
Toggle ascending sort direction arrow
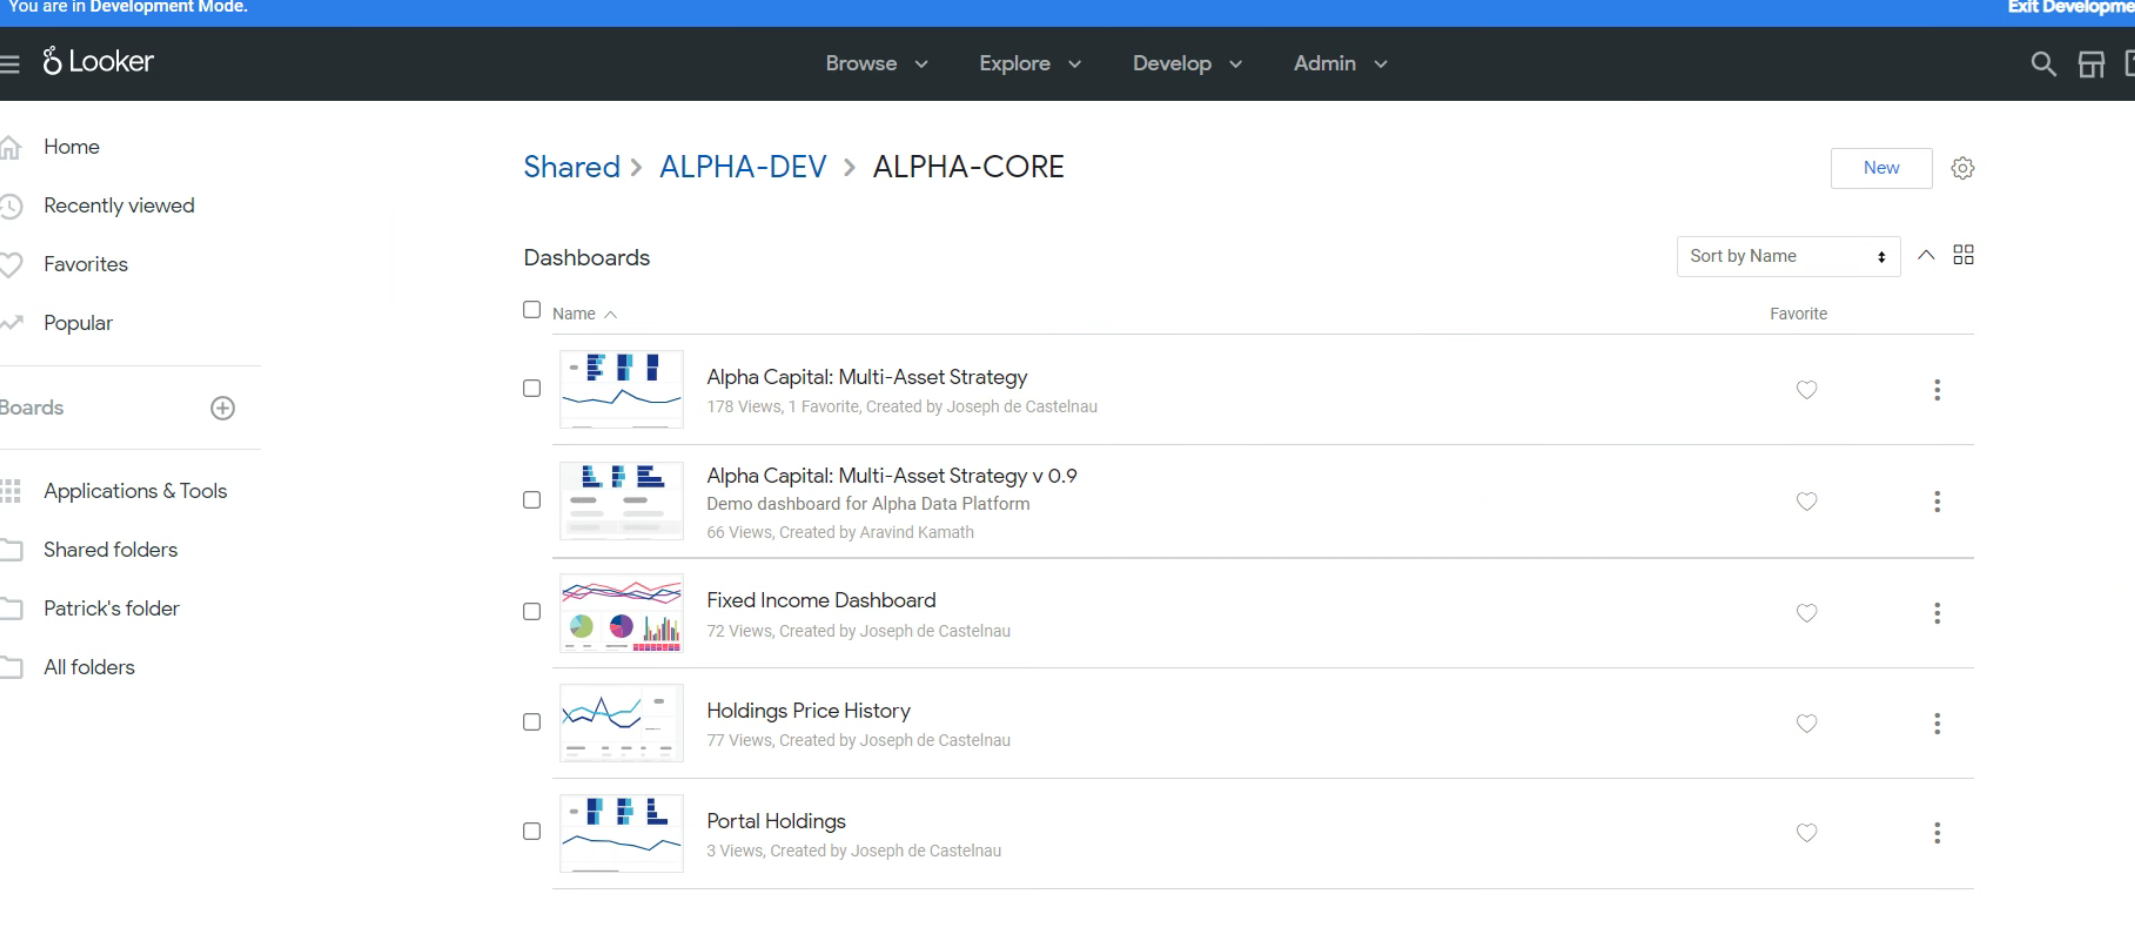pos(1926,255)
